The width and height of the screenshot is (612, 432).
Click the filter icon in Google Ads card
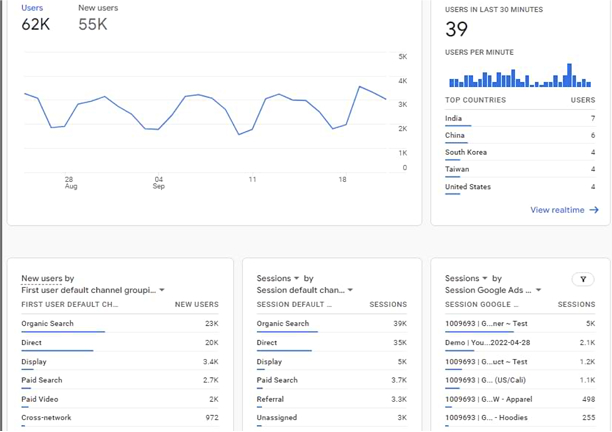[x=582, y=280]
